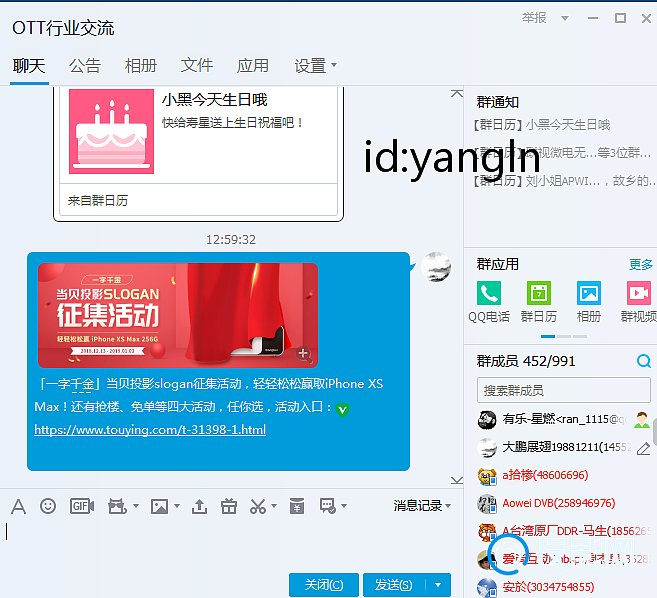Viewport: 657px width, 598px height.
Task: Open the title bar menu arrow beside 举报
Action: coord(565,18)
